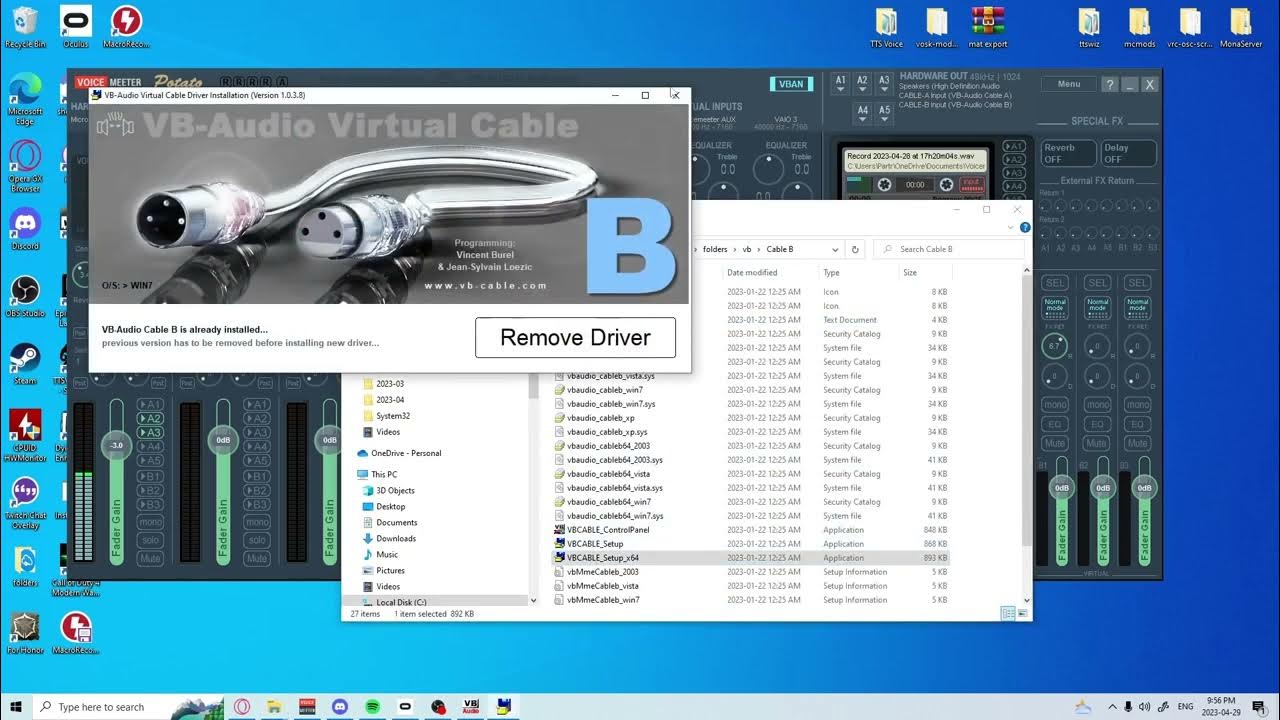Image resolution: width=1280 pixels, height=720 pixels.
Task: Click the Spotify icon in the taskbar
Action: pos(372,706)
